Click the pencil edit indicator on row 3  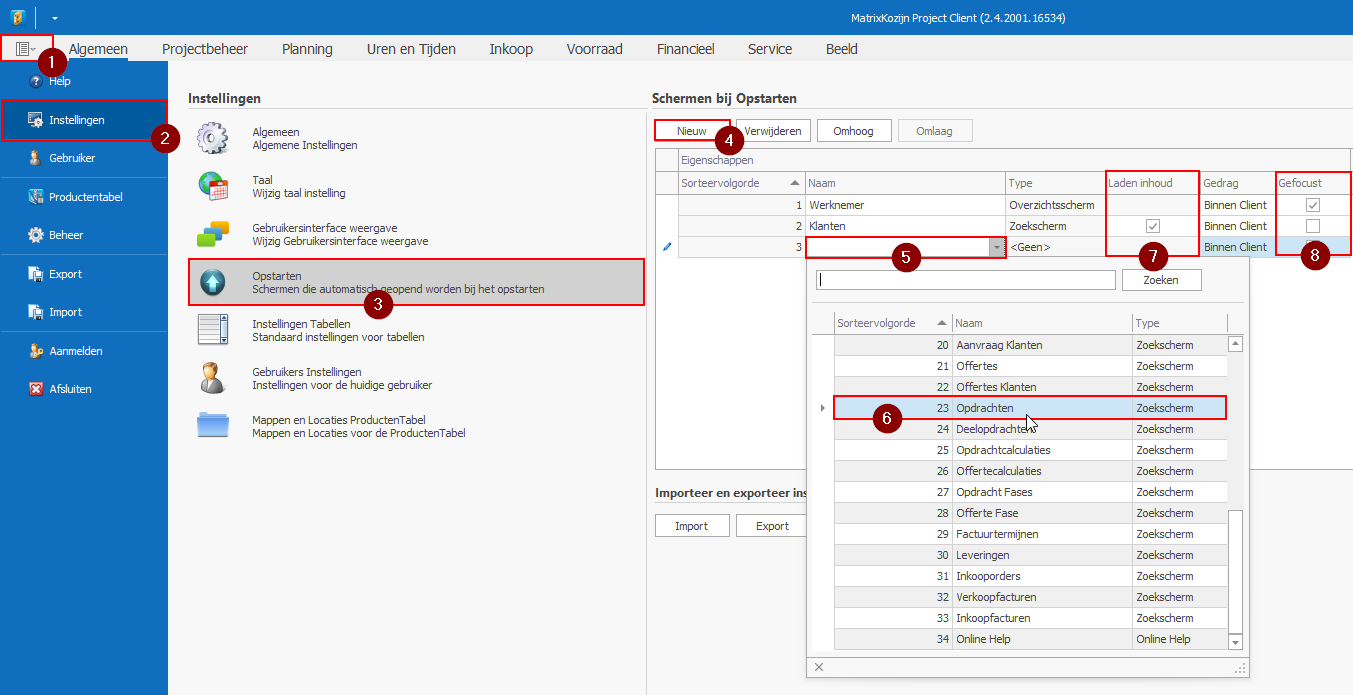pos(667,247)
